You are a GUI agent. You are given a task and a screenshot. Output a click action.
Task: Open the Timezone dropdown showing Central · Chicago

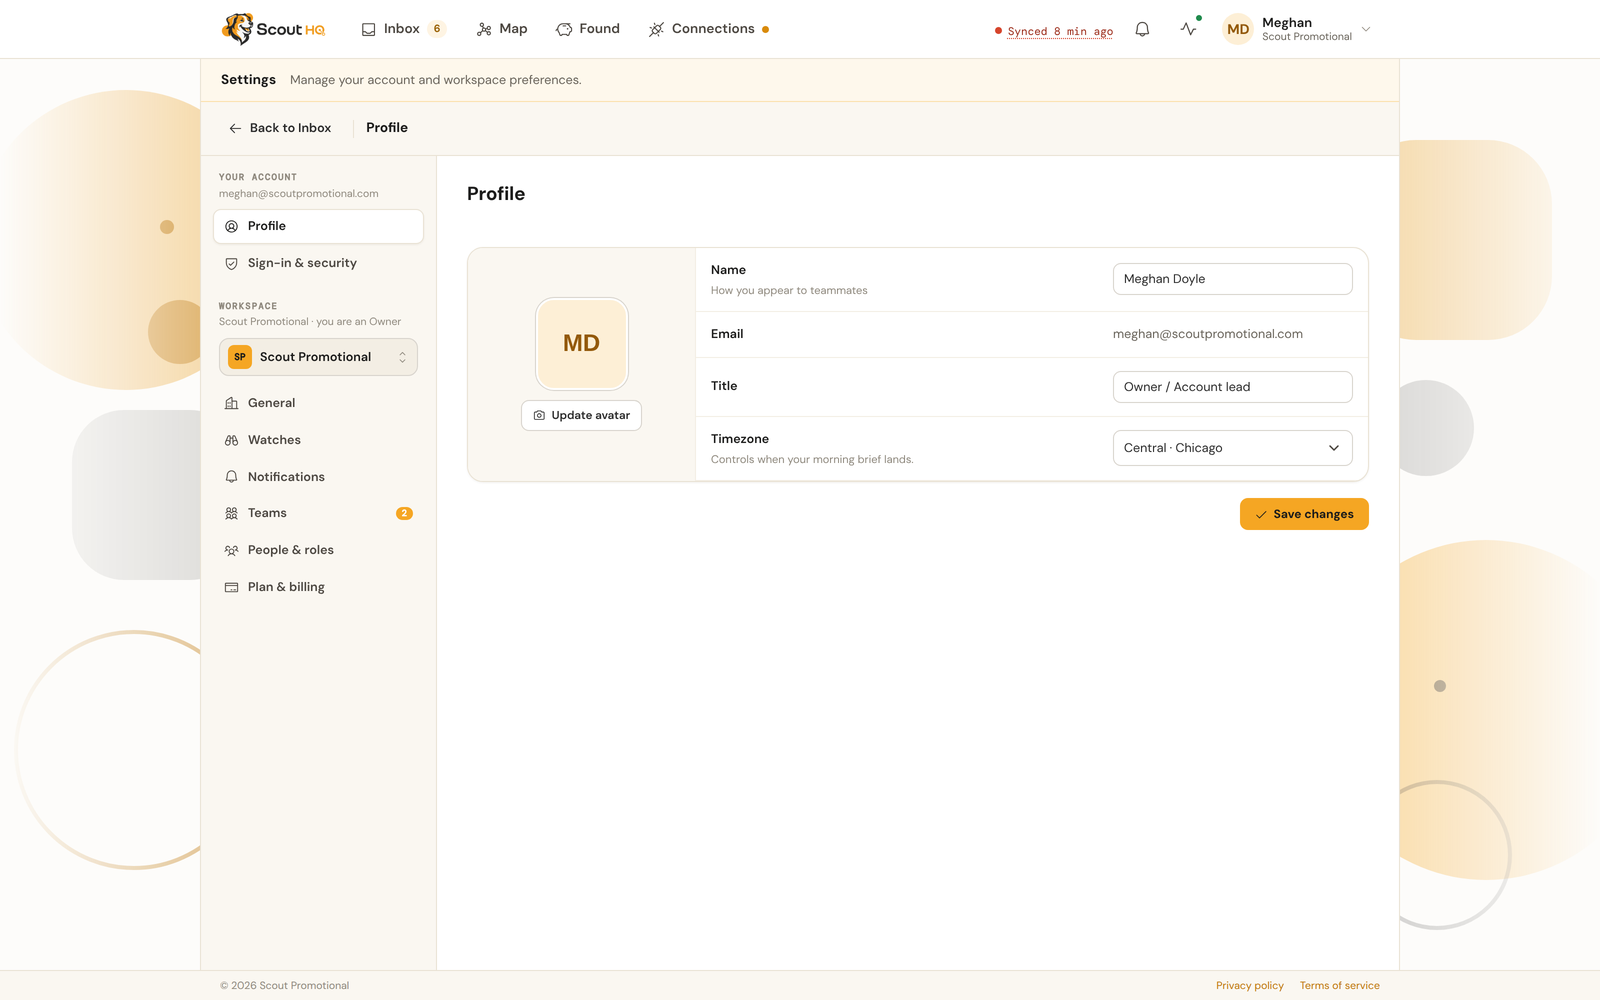tap(1232, 448)
